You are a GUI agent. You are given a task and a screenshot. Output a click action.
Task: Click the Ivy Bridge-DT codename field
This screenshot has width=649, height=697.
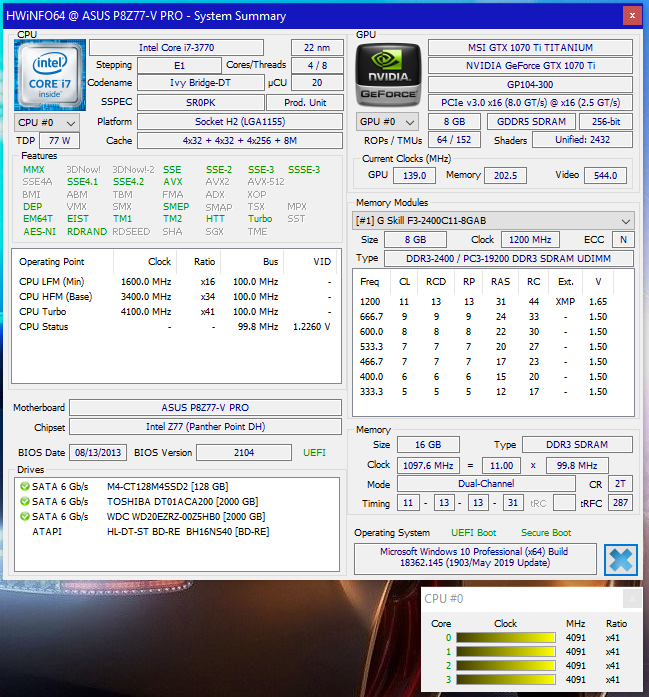click(x=200, y=83)
